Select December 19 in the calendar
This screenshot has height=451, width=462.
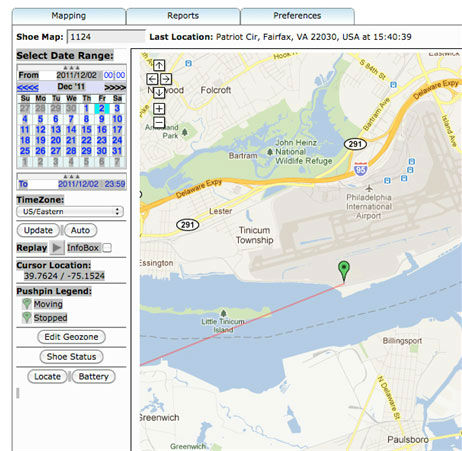(40, 140)
